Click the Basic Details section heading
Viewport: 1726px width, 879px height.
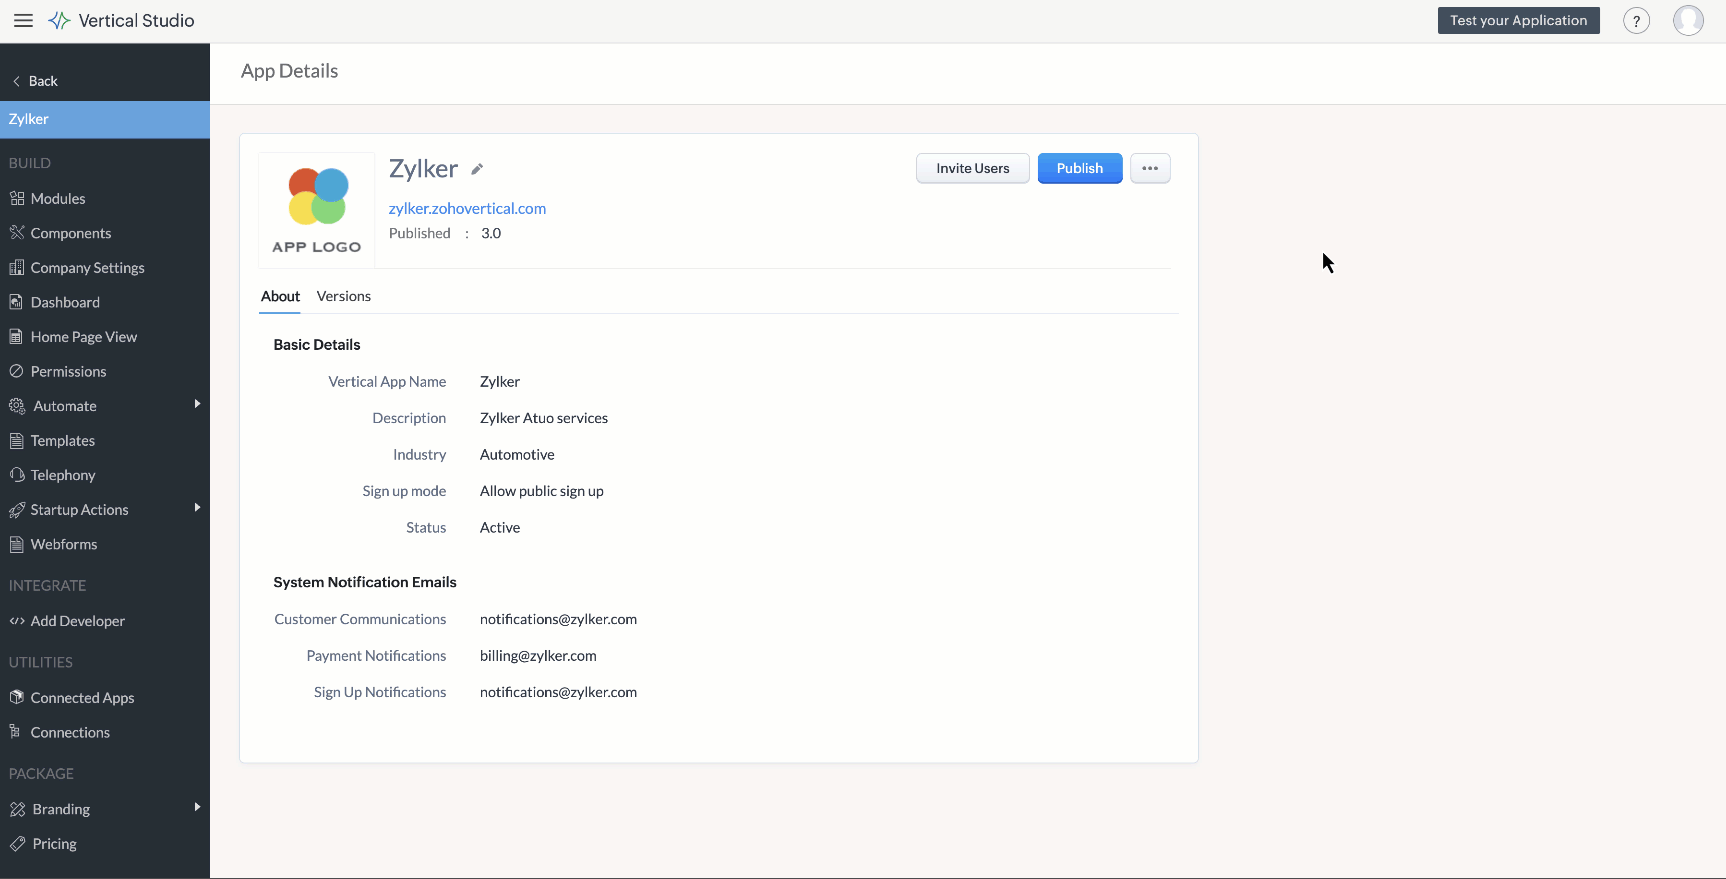317,345
